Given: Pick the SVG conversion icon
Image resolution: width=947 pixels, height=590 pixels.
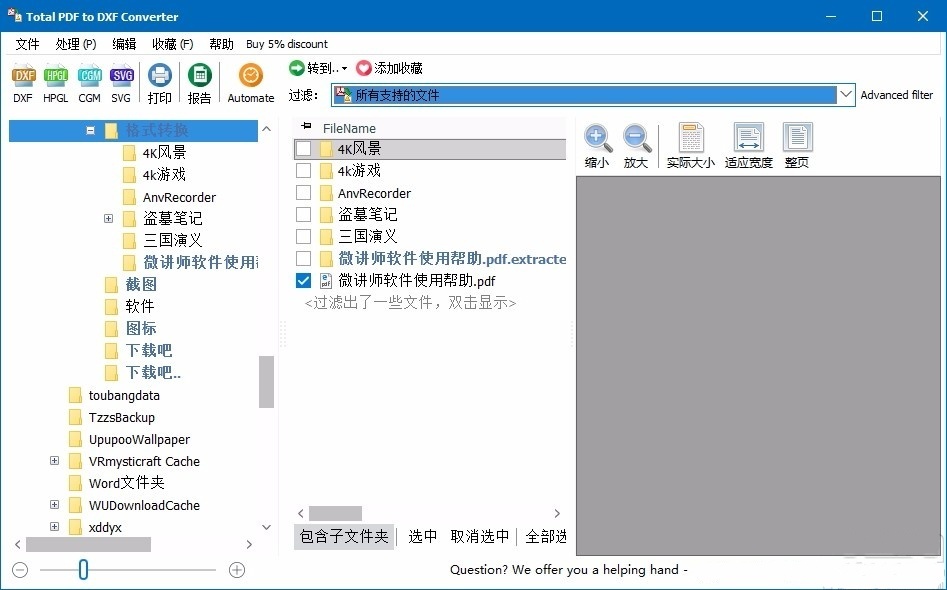Looking at the screenshot, I should [121, 76].
